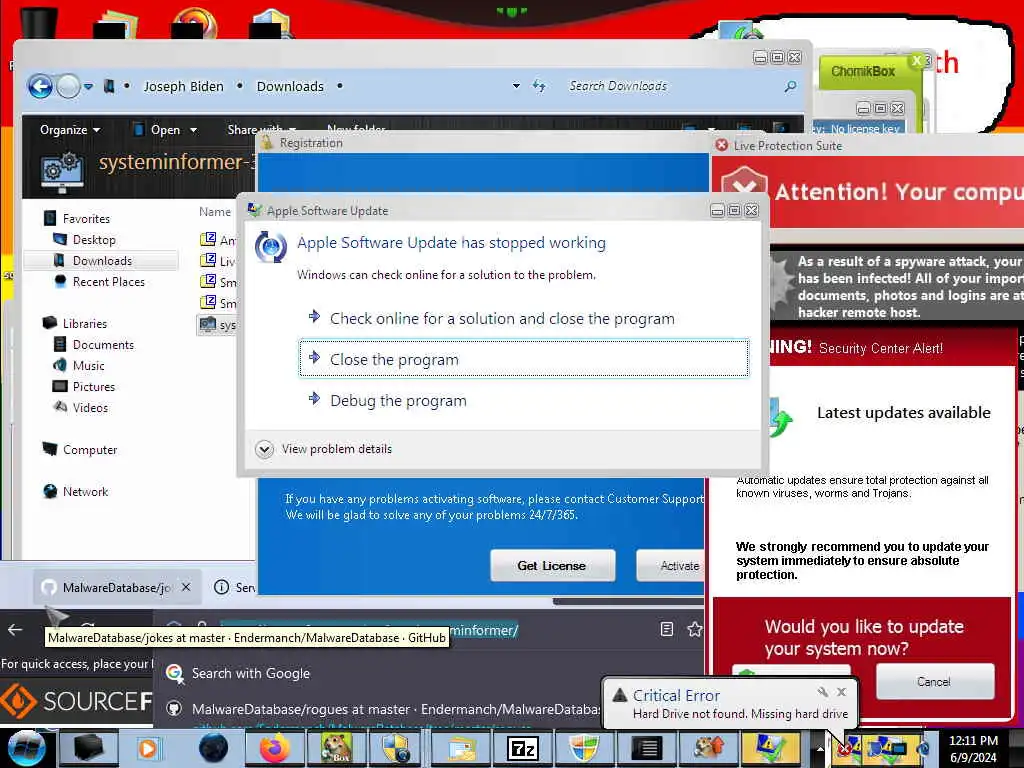Viewport: 1024px width, 768px height.
Task: Select the Joseph Biden breadcrumb
Action: [184, 86]
